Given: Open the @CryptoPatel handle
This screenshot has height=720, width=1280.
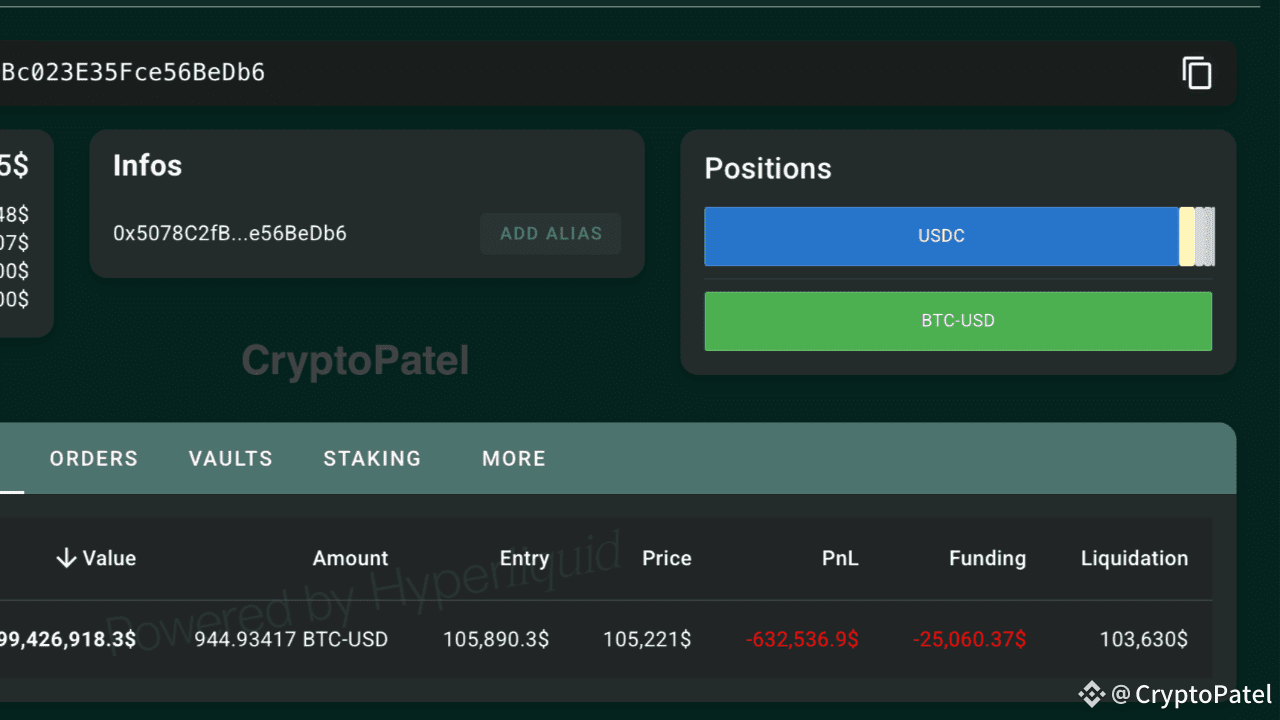Looking at the screenshot, I should click(1192, 694).
